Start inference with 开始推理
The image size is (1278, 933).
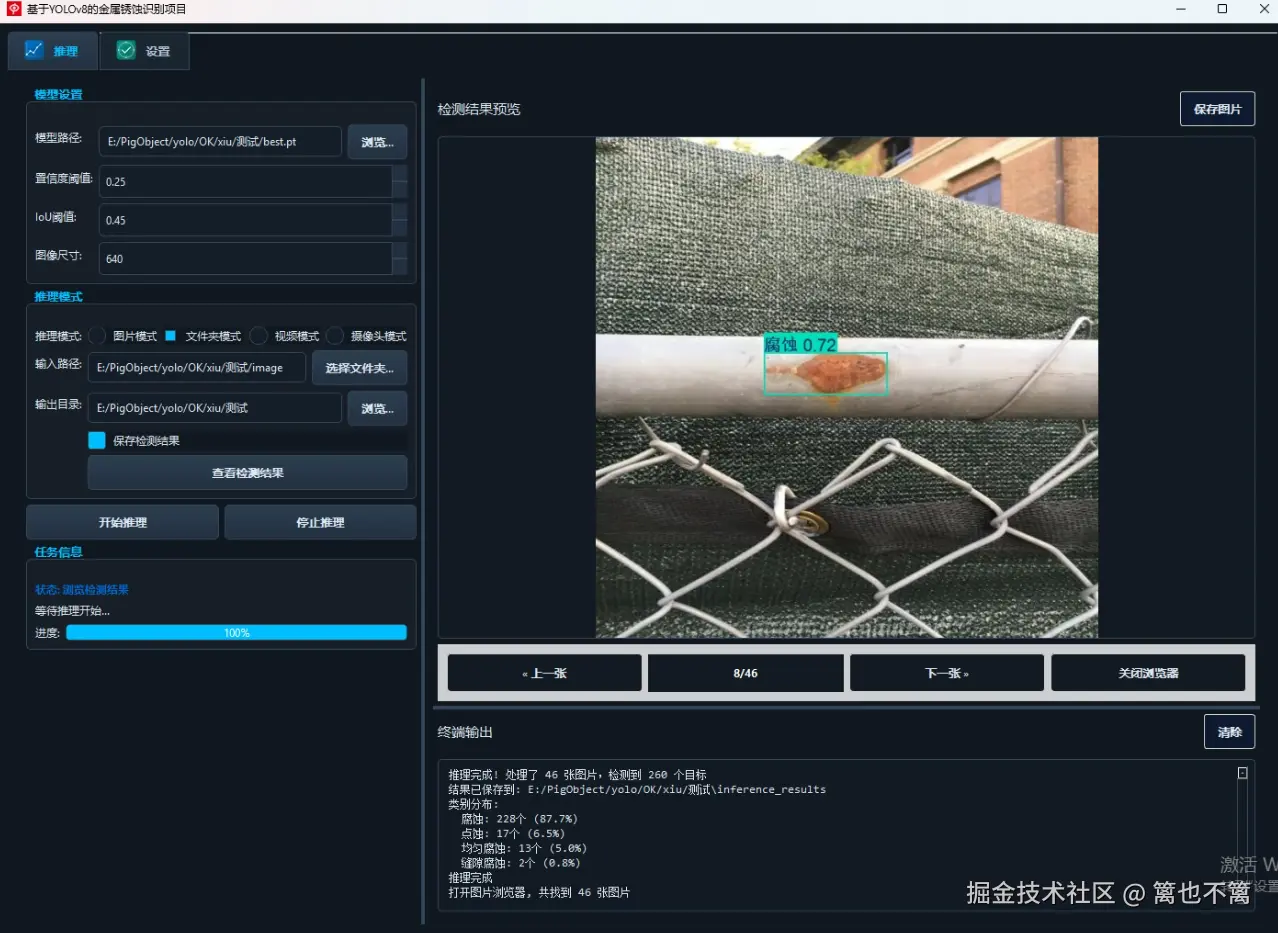122,522
